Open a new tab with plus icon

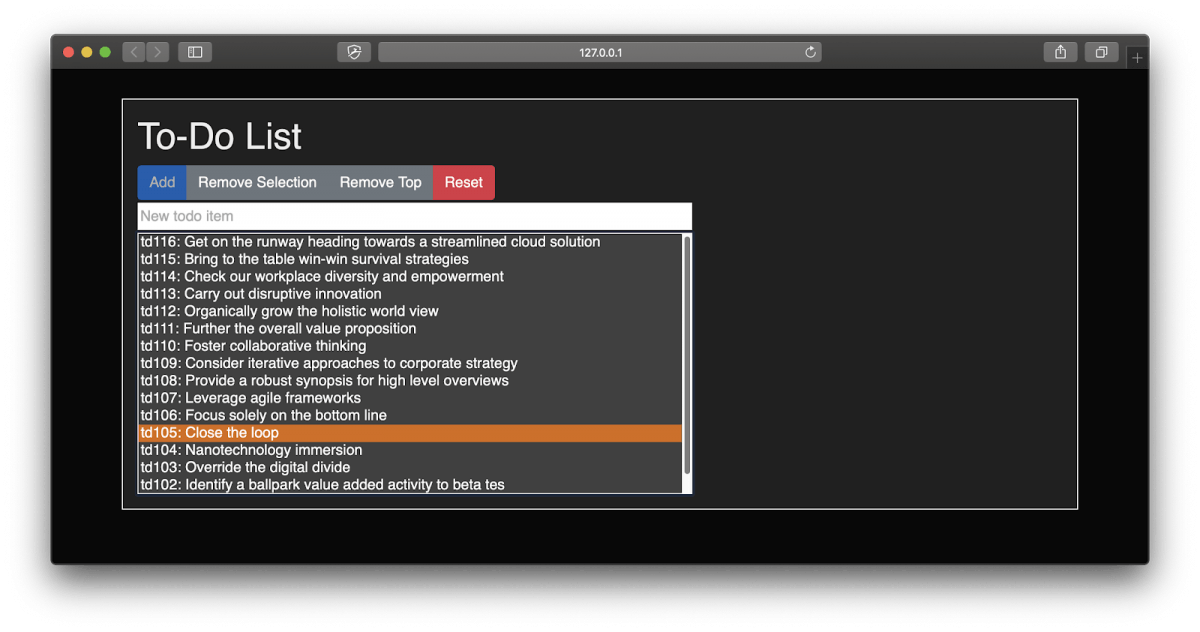tap(1137, 58)
